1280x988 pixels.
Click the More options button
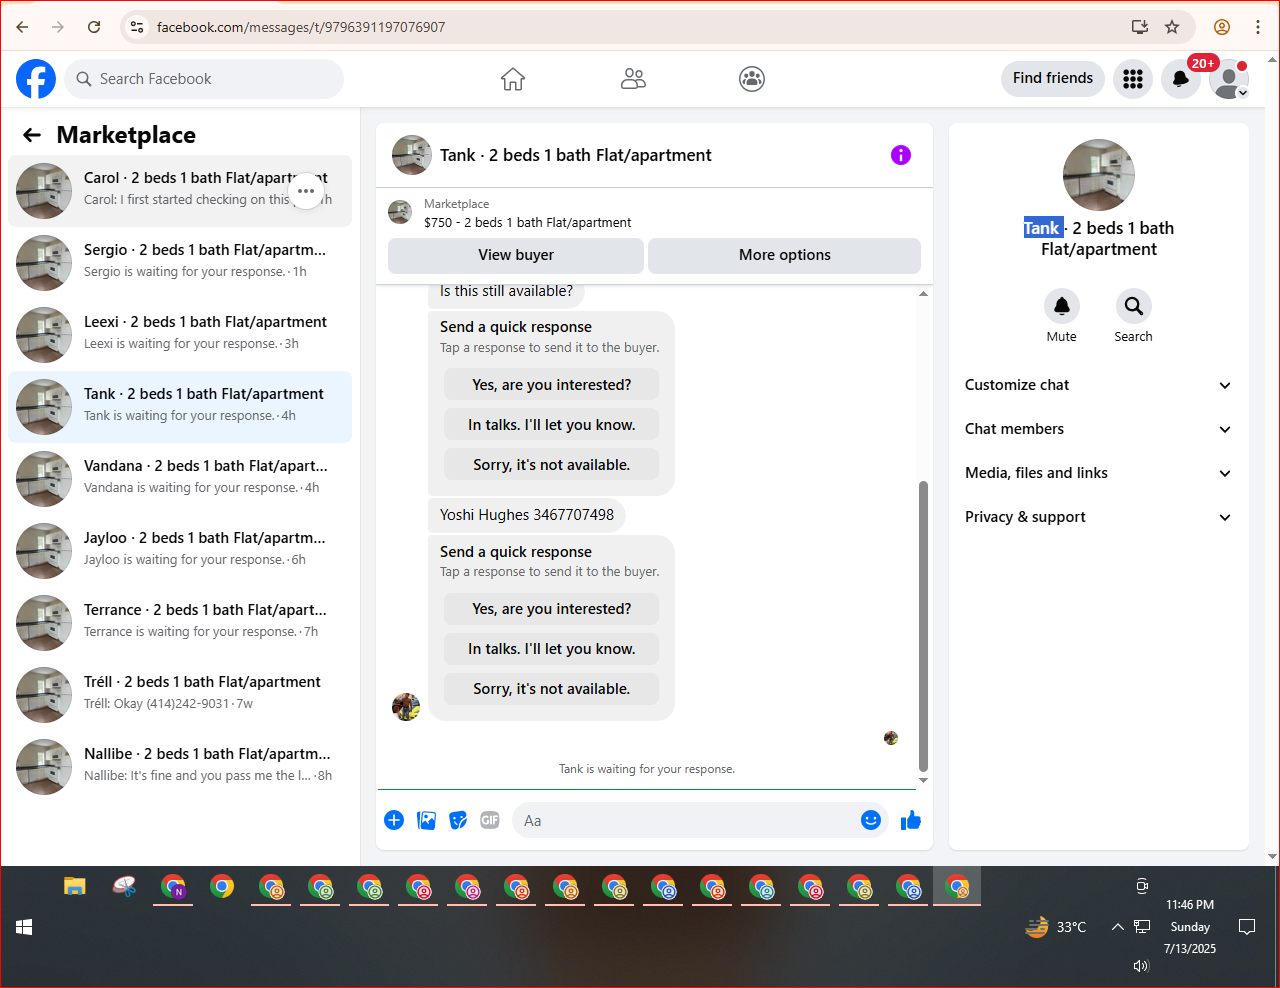(785, 255)
